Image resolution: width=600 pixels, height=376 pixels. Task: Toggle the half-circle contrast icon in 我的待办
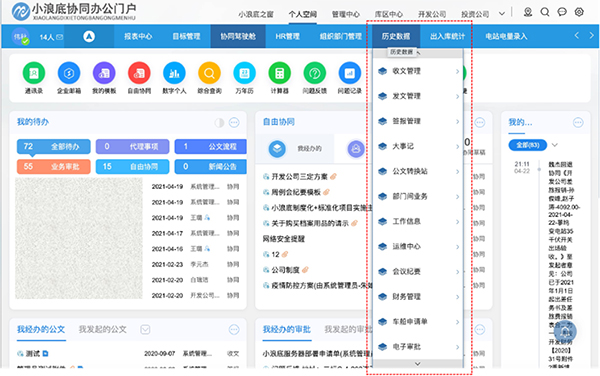[x=219, y=122]
